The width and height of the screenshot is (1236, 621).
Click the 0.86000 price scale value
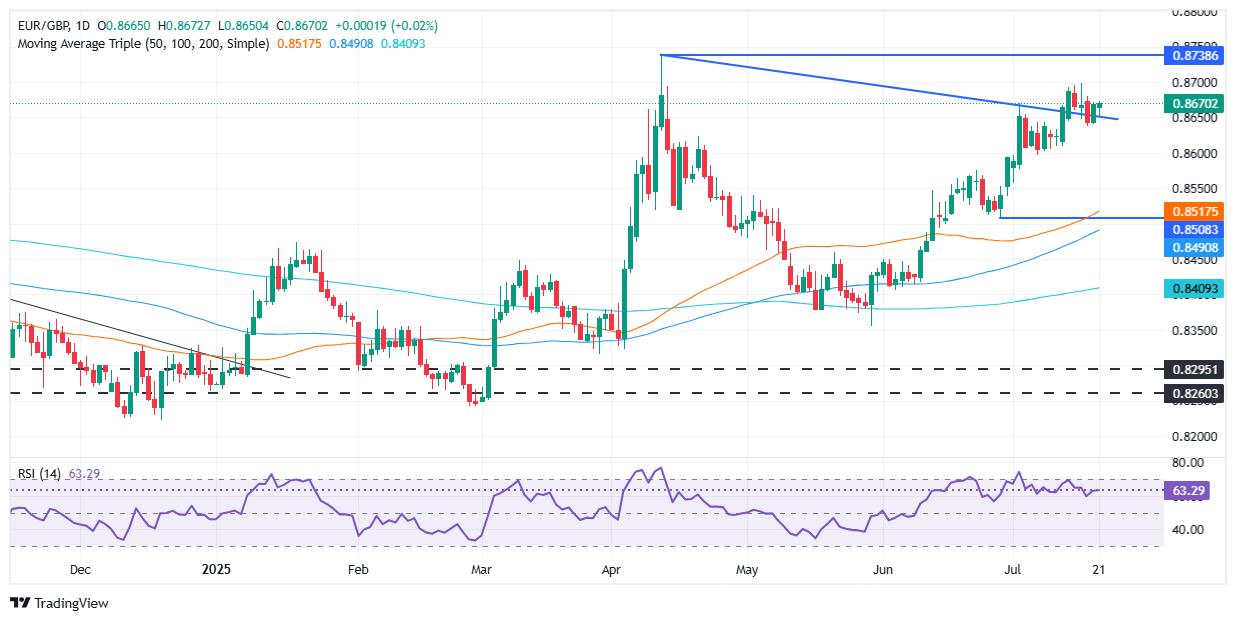point(1193,153)
